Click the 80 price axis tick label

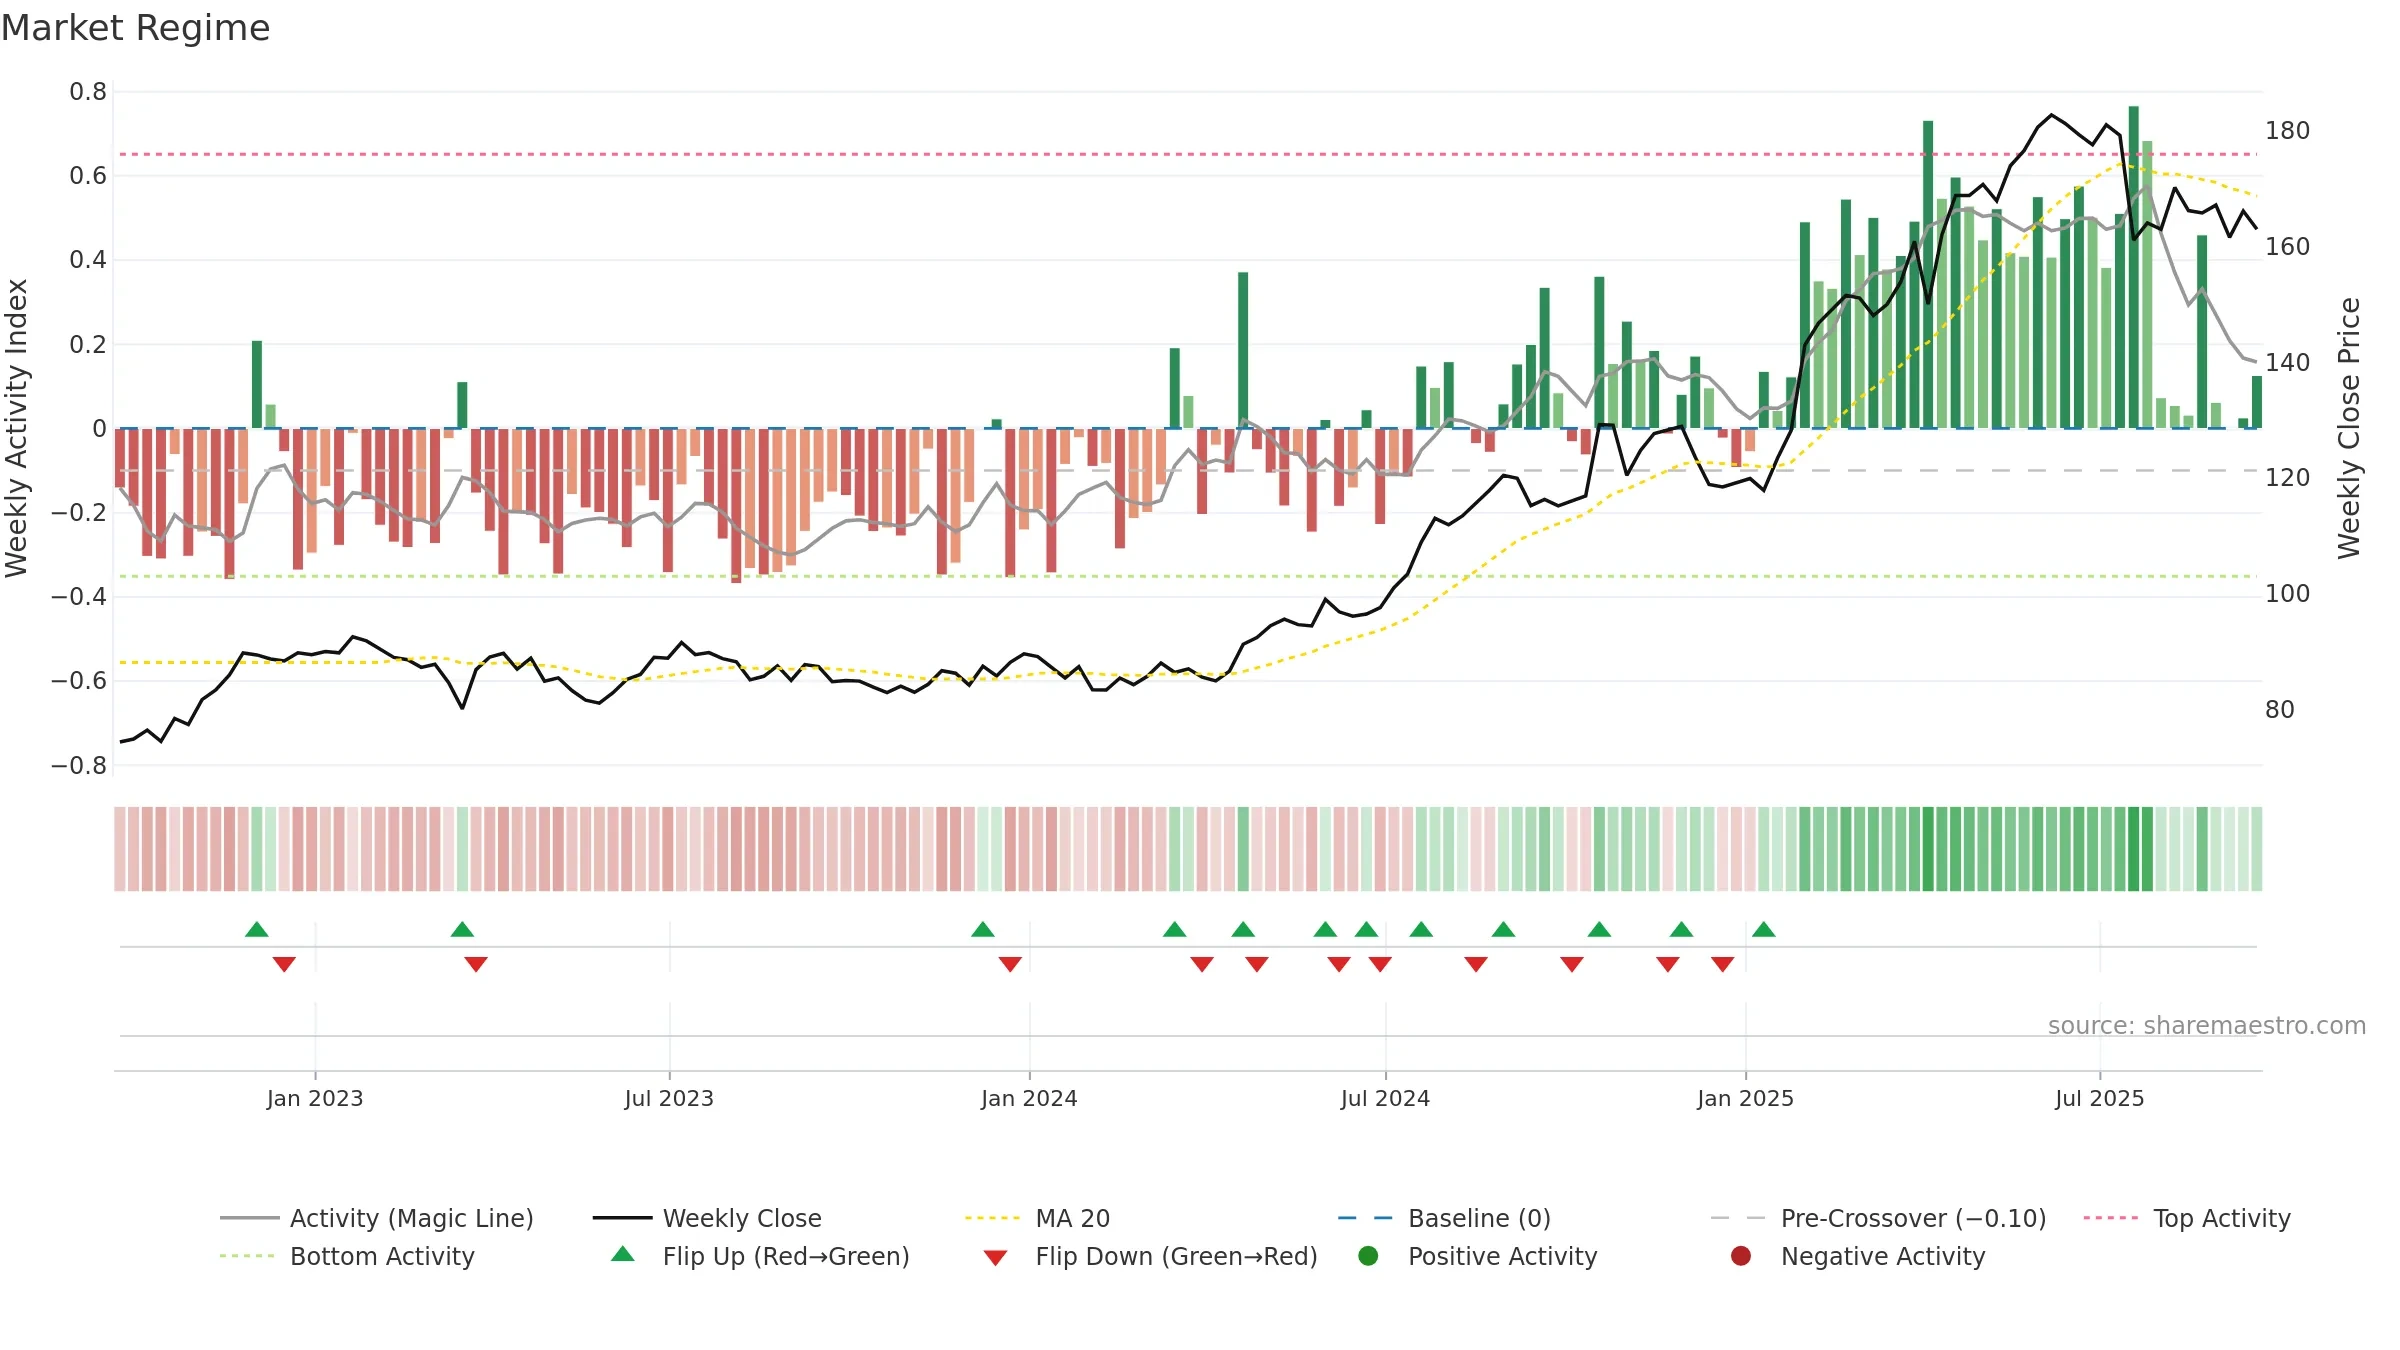point(2280,710)
